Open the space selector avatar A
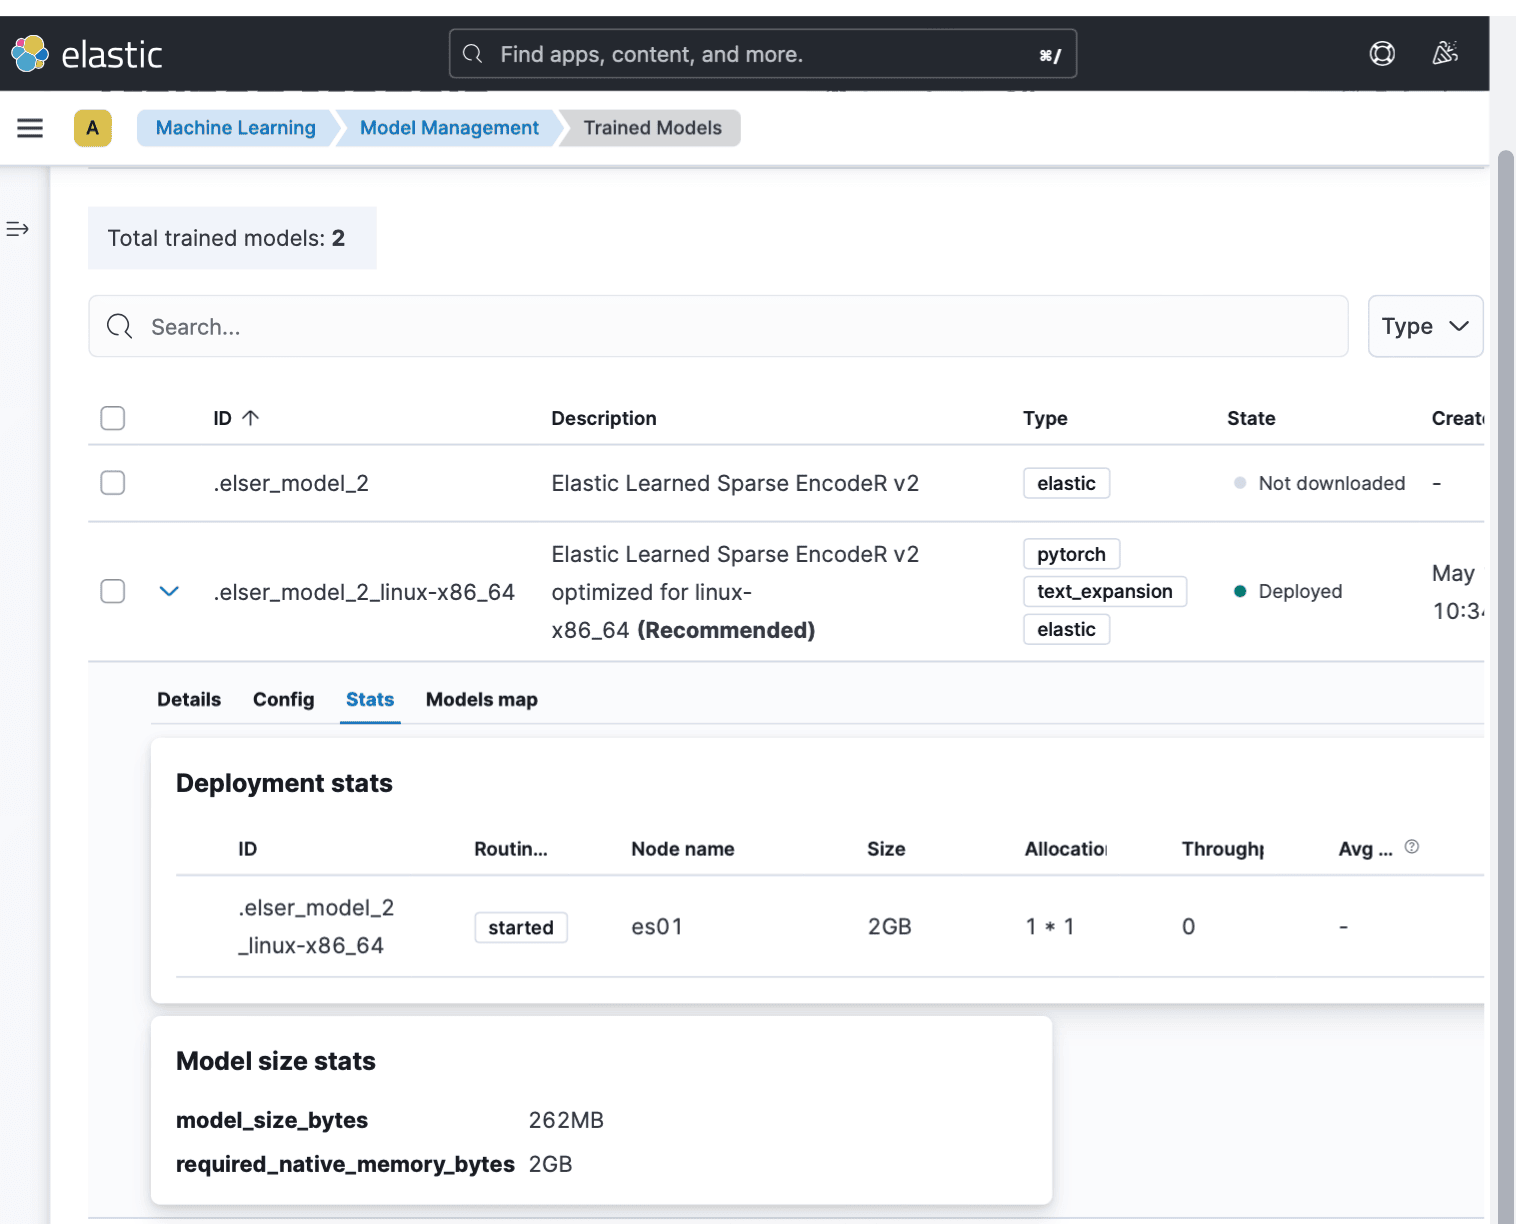Viewport: 1516px width, 1224px height. [93, 128]
